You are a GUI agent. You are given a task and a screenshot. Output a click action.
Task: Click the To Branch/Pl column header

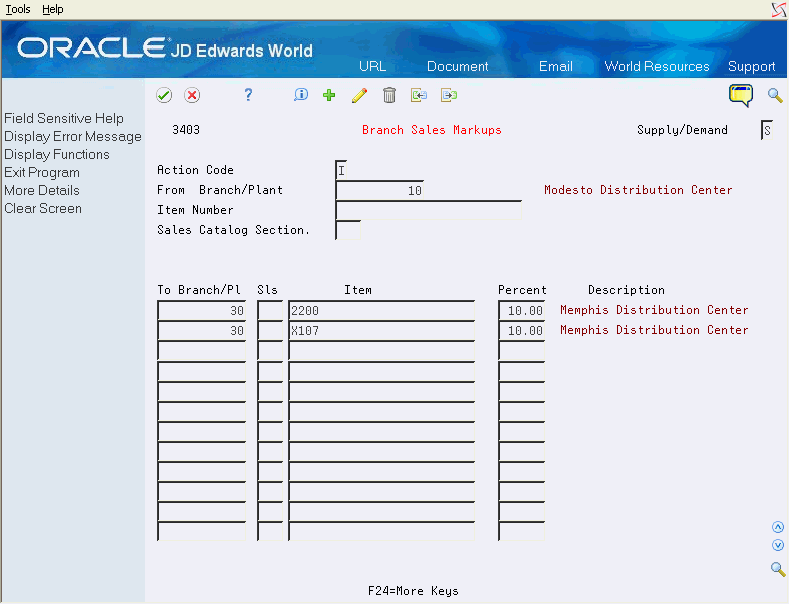(x=199, y=290)
